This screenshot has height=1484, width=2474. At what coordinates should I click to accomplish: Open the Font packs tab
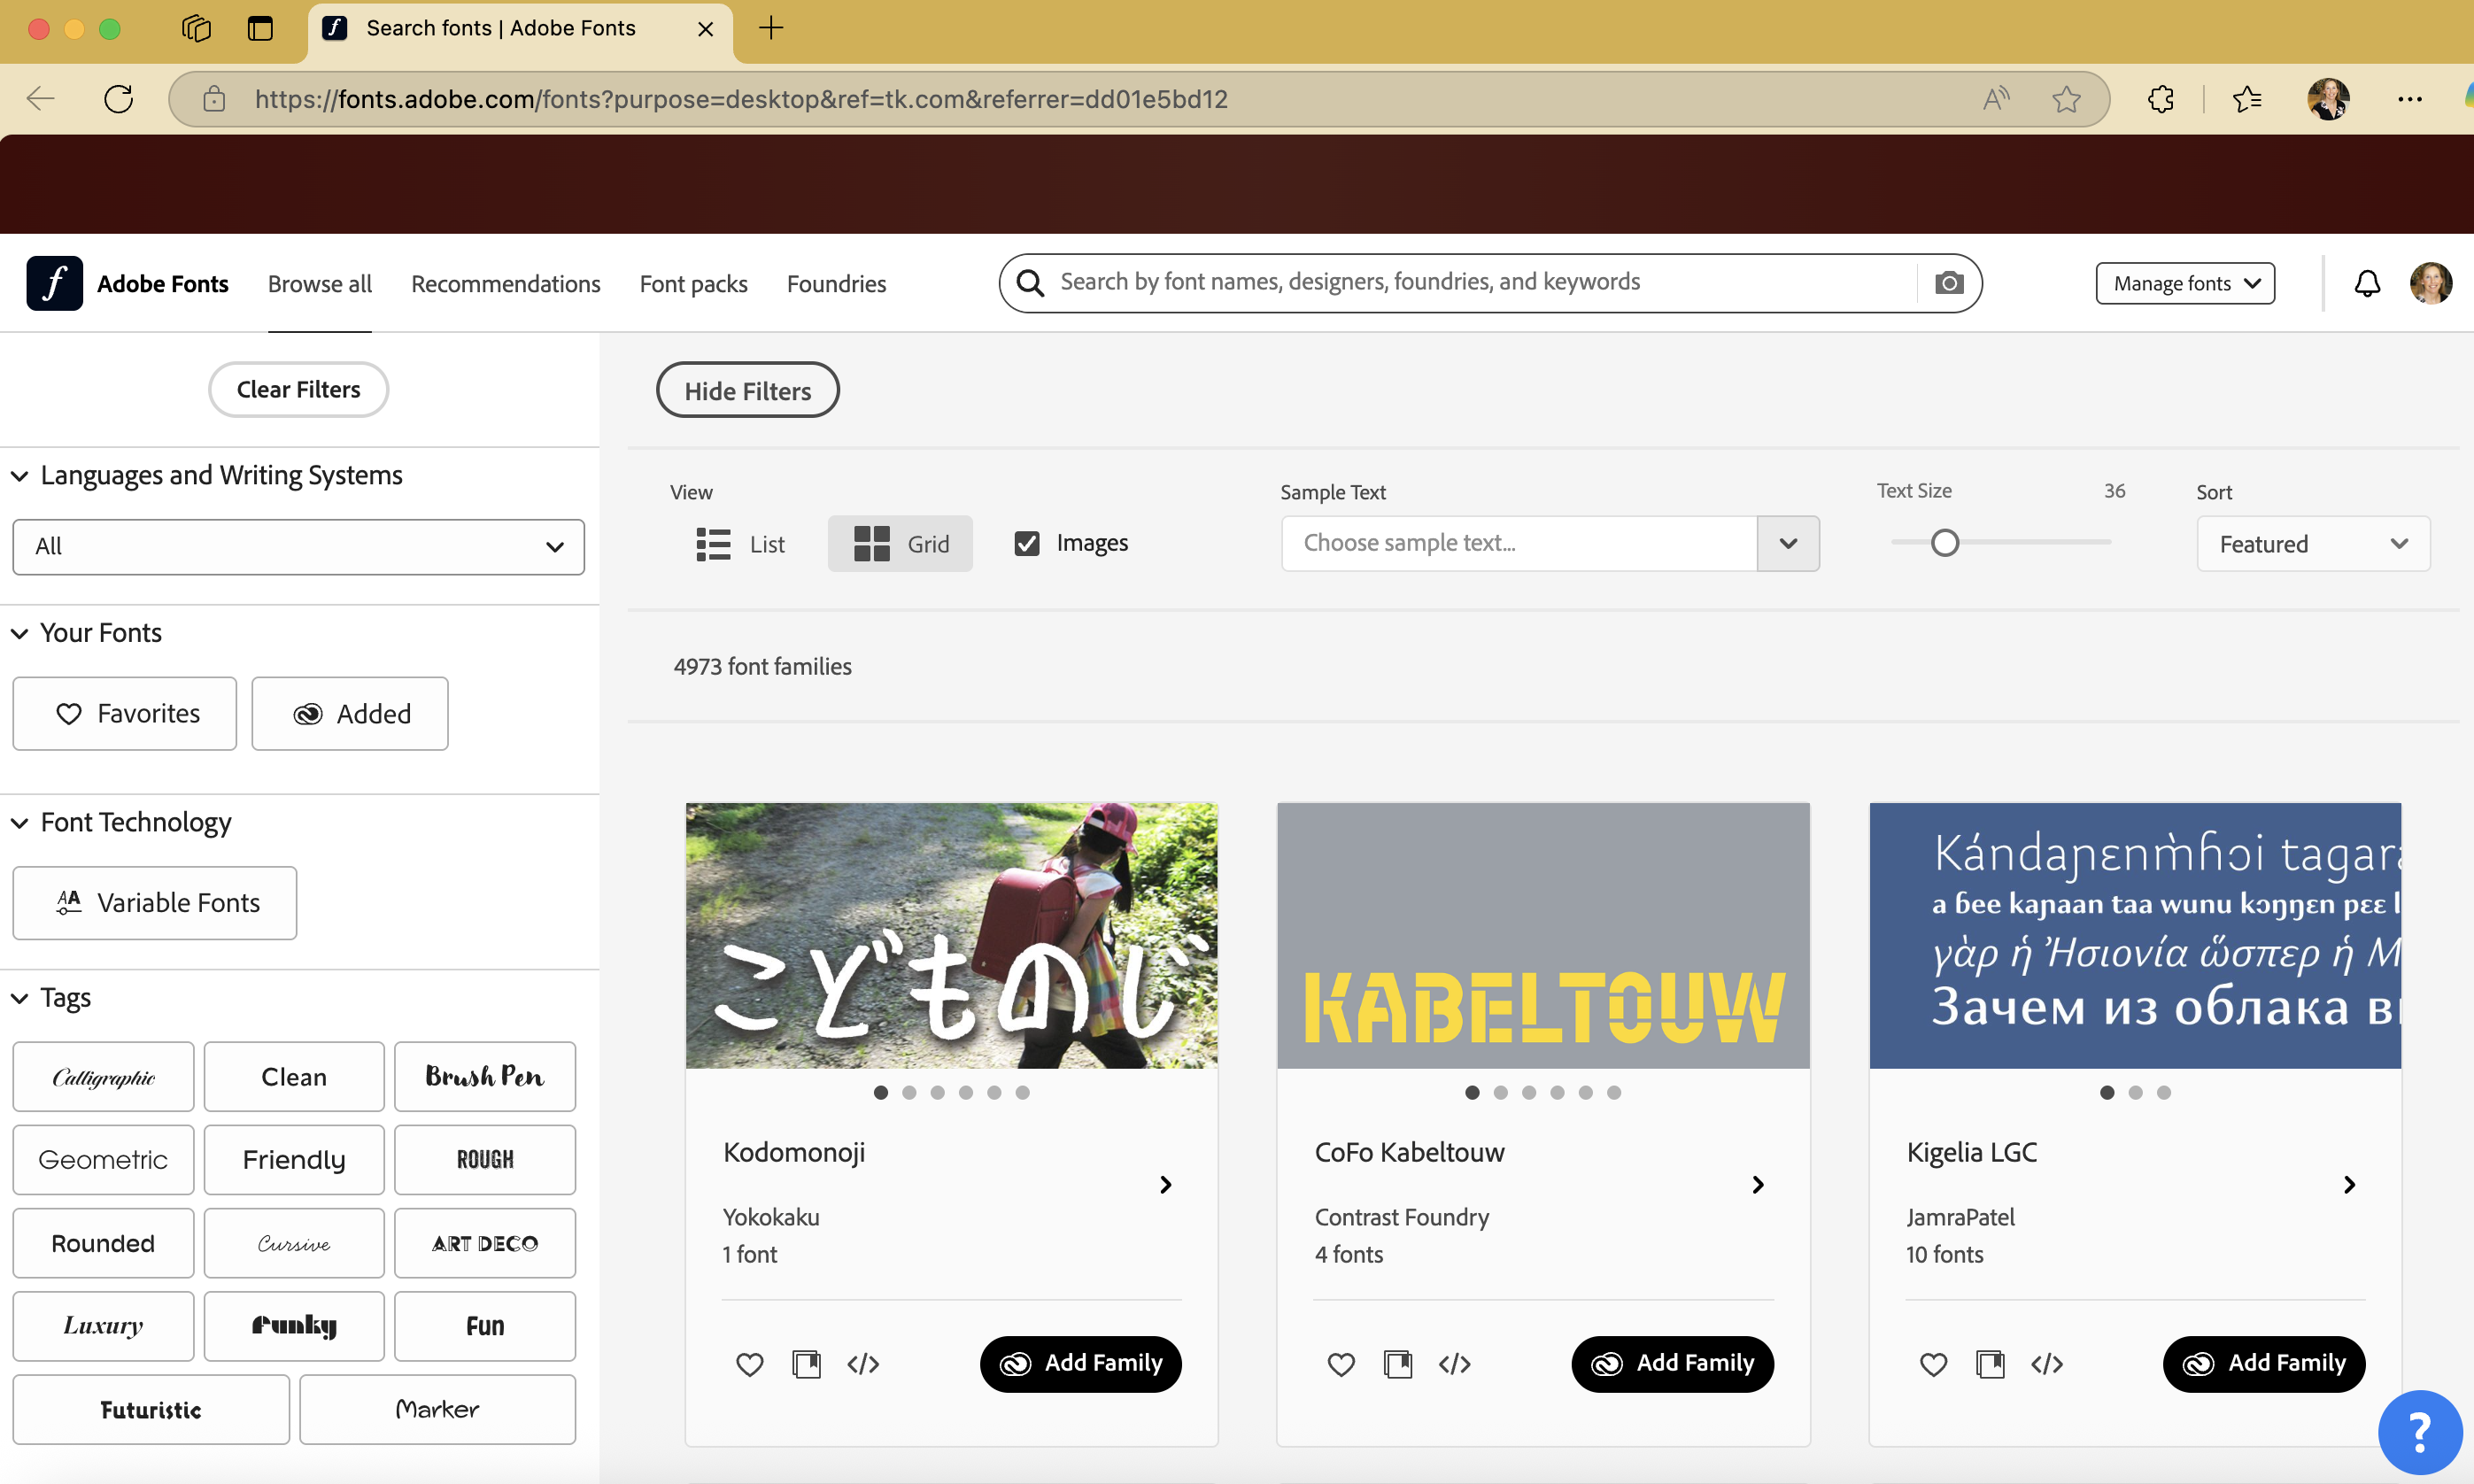tap(694, 284)
